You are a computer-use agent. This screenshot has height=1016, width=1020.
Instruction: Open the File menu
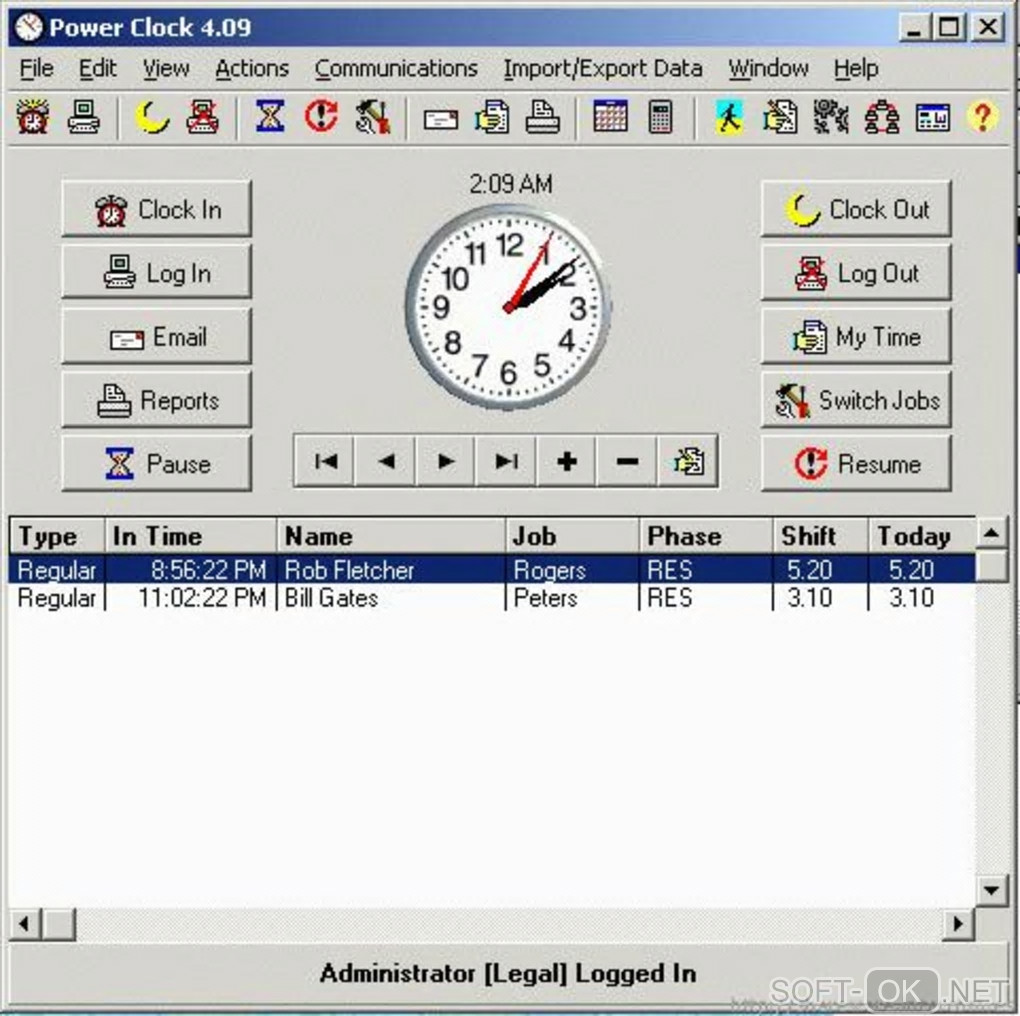pos(36,68)
